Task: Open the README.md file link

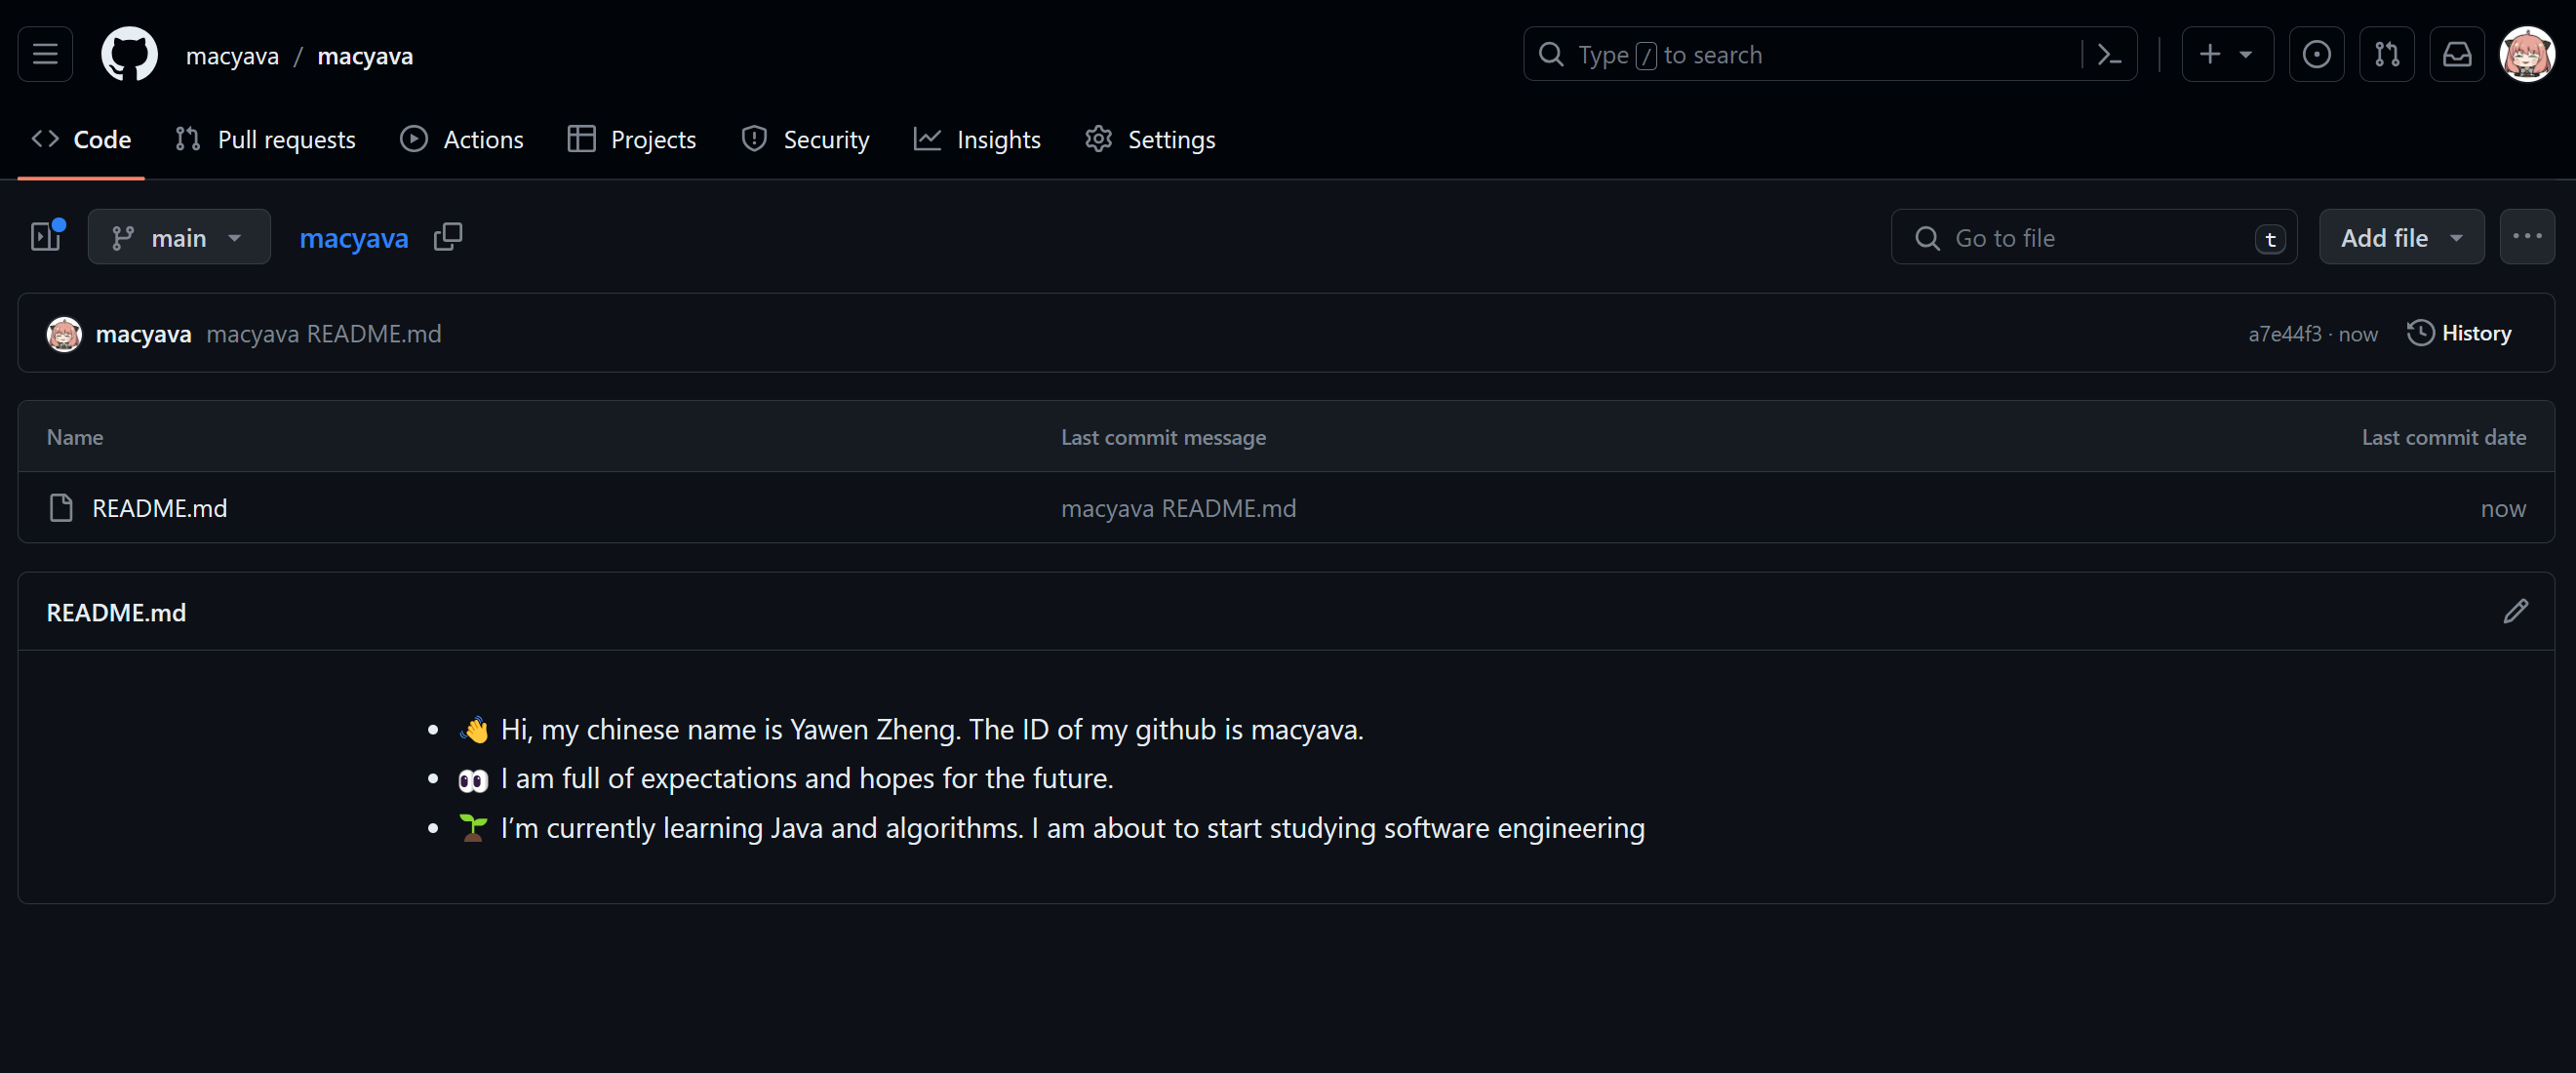Action: click(x=159, y=508)
